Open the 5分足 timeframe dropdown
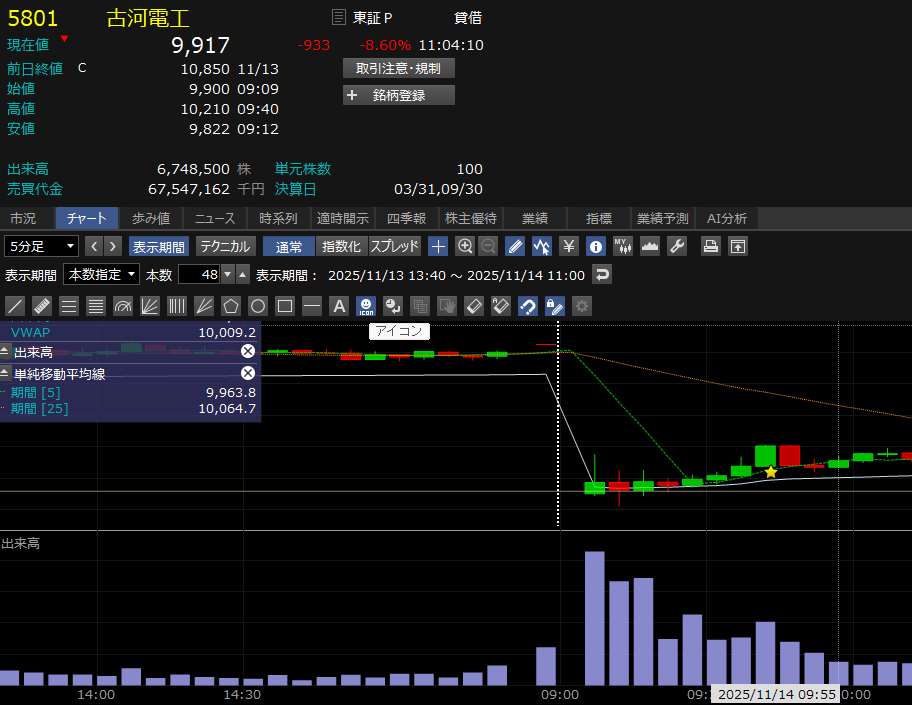The height and width of the screenshot is (705, 912). [42, 246]
